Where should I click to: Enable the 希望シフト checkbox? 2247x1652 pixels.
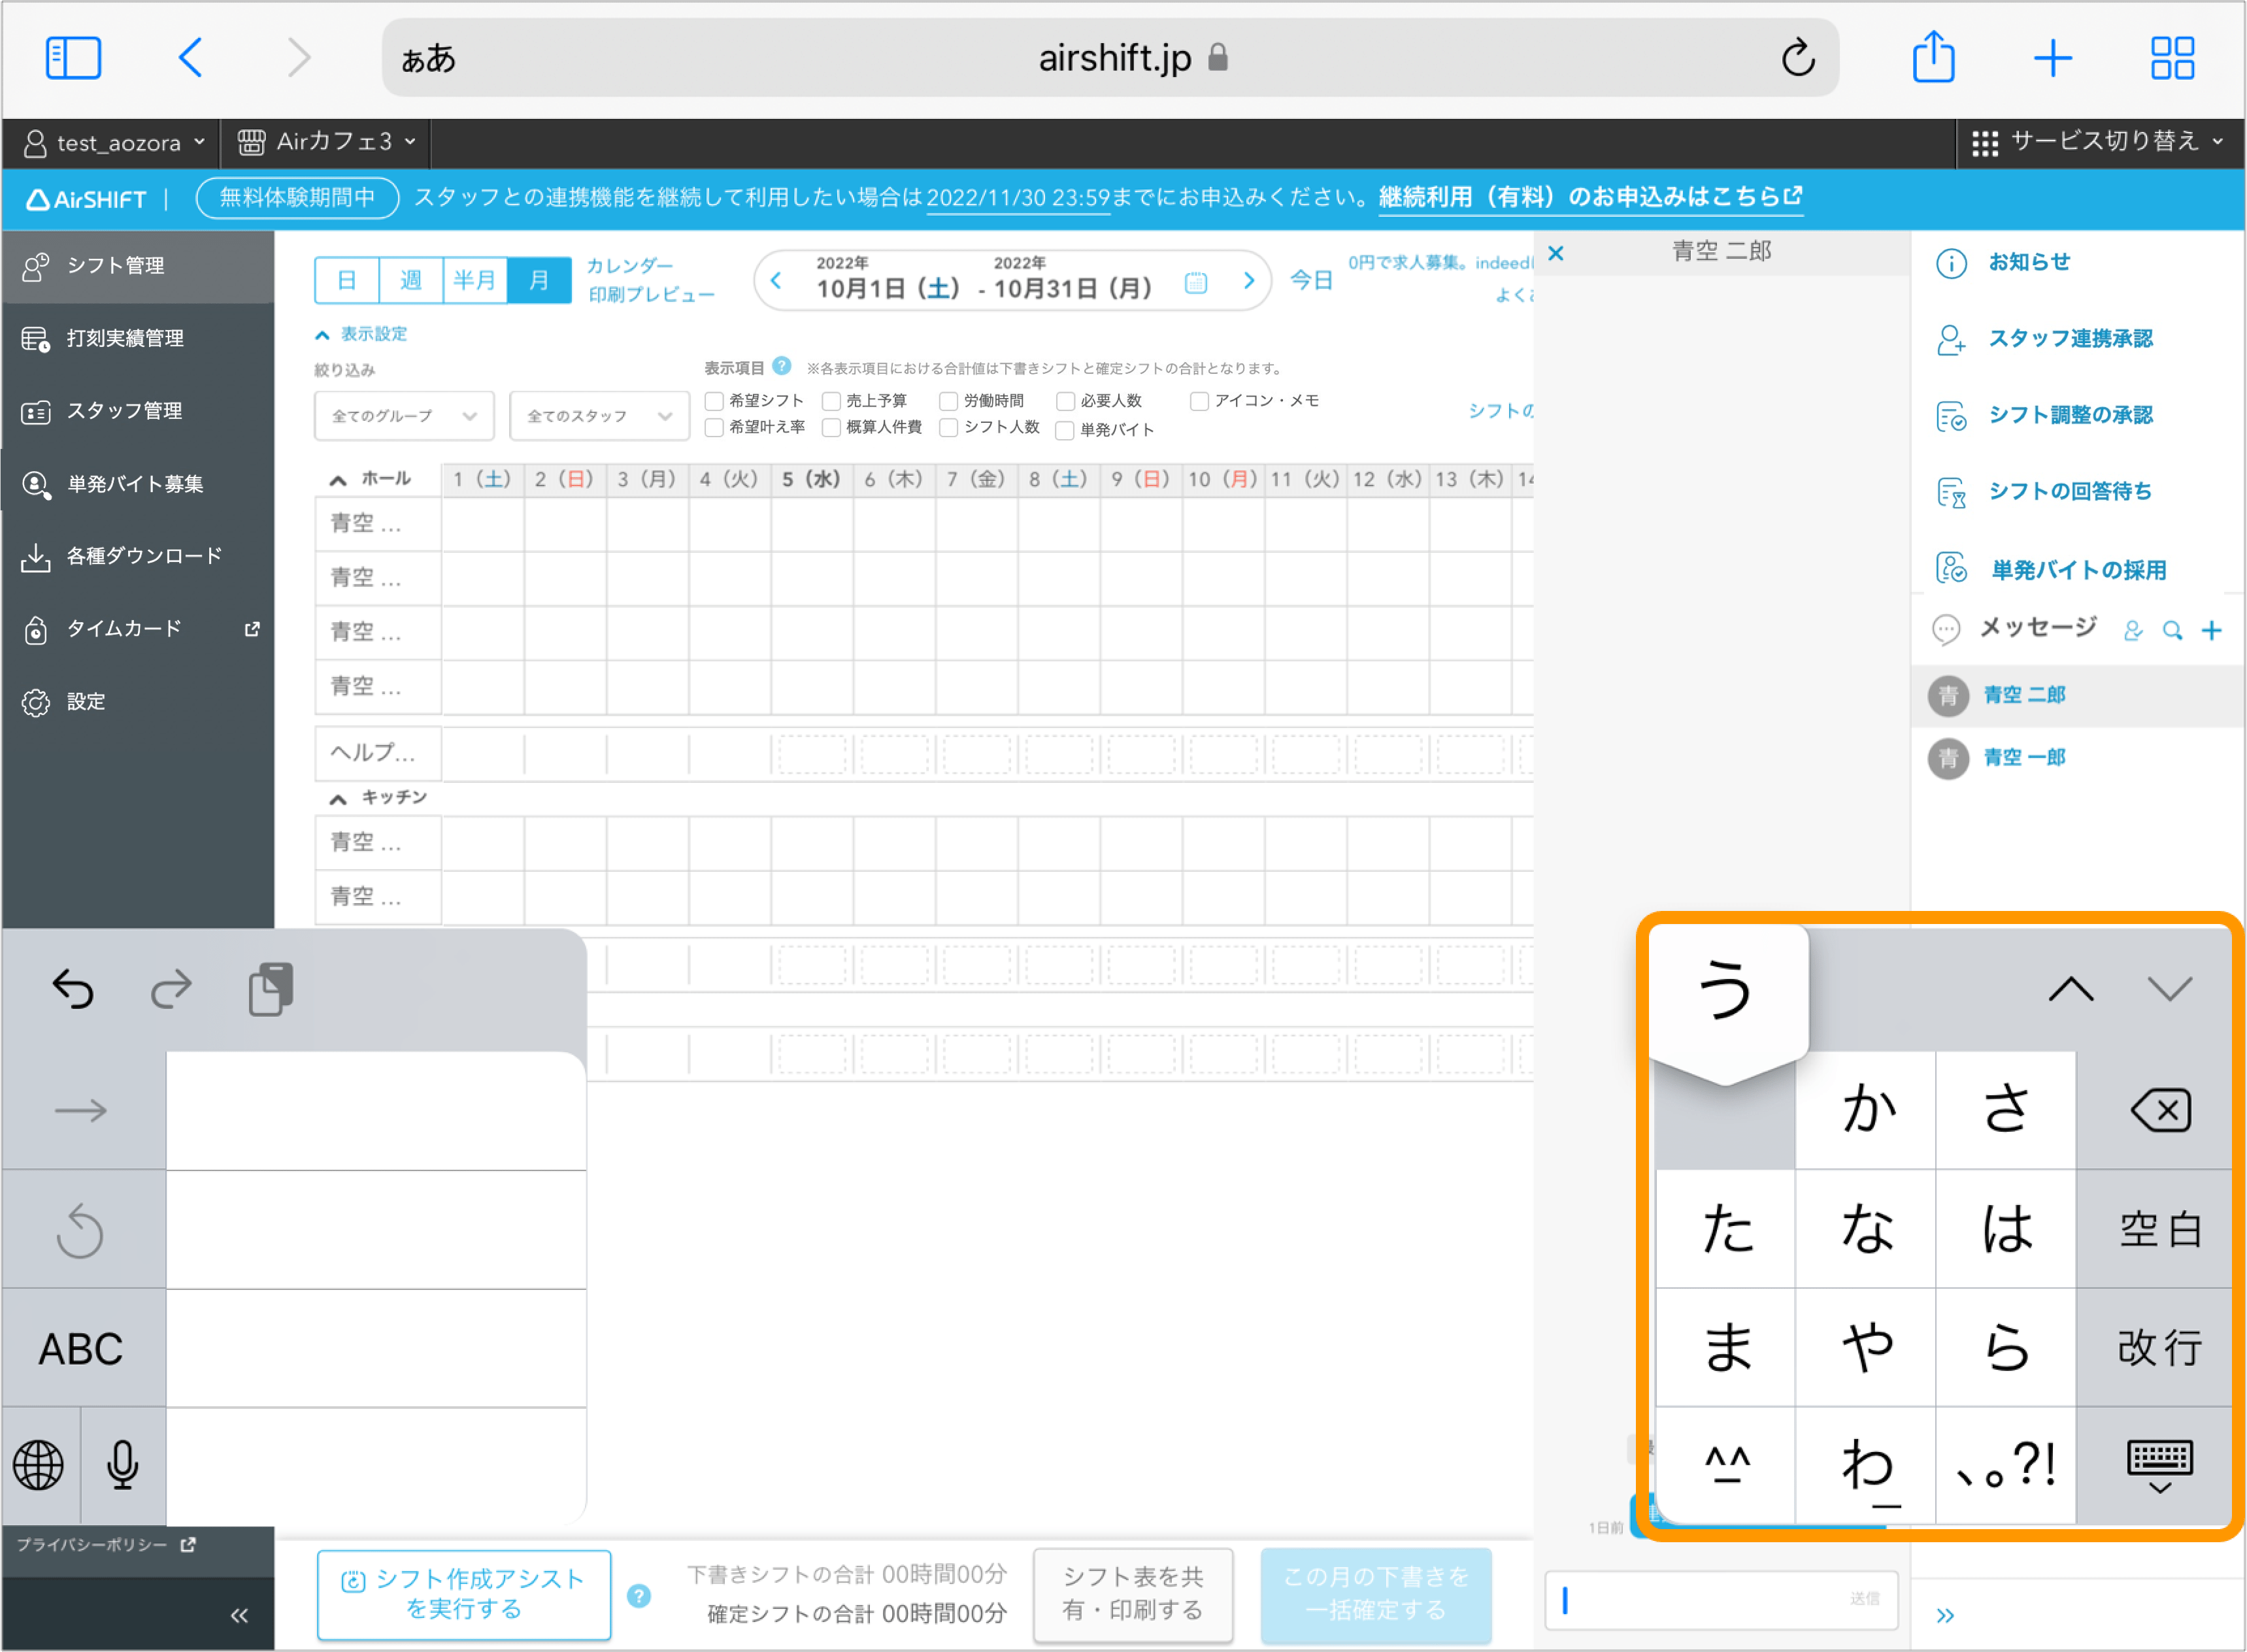click(x=714, y=401)
